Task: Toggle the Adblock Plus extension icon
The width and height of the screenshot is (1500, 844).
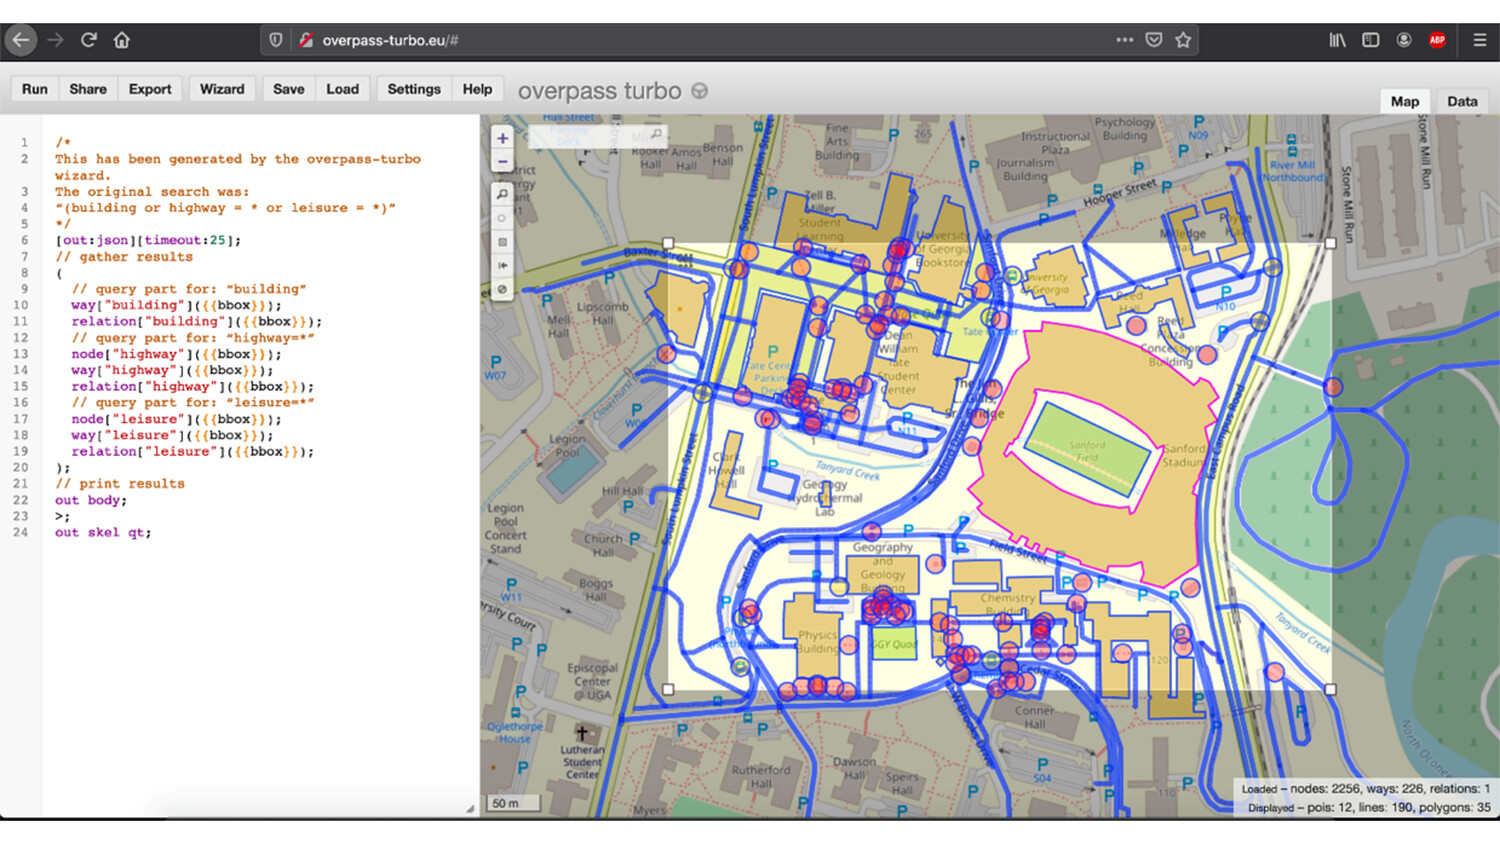Action: [1437, 40]
